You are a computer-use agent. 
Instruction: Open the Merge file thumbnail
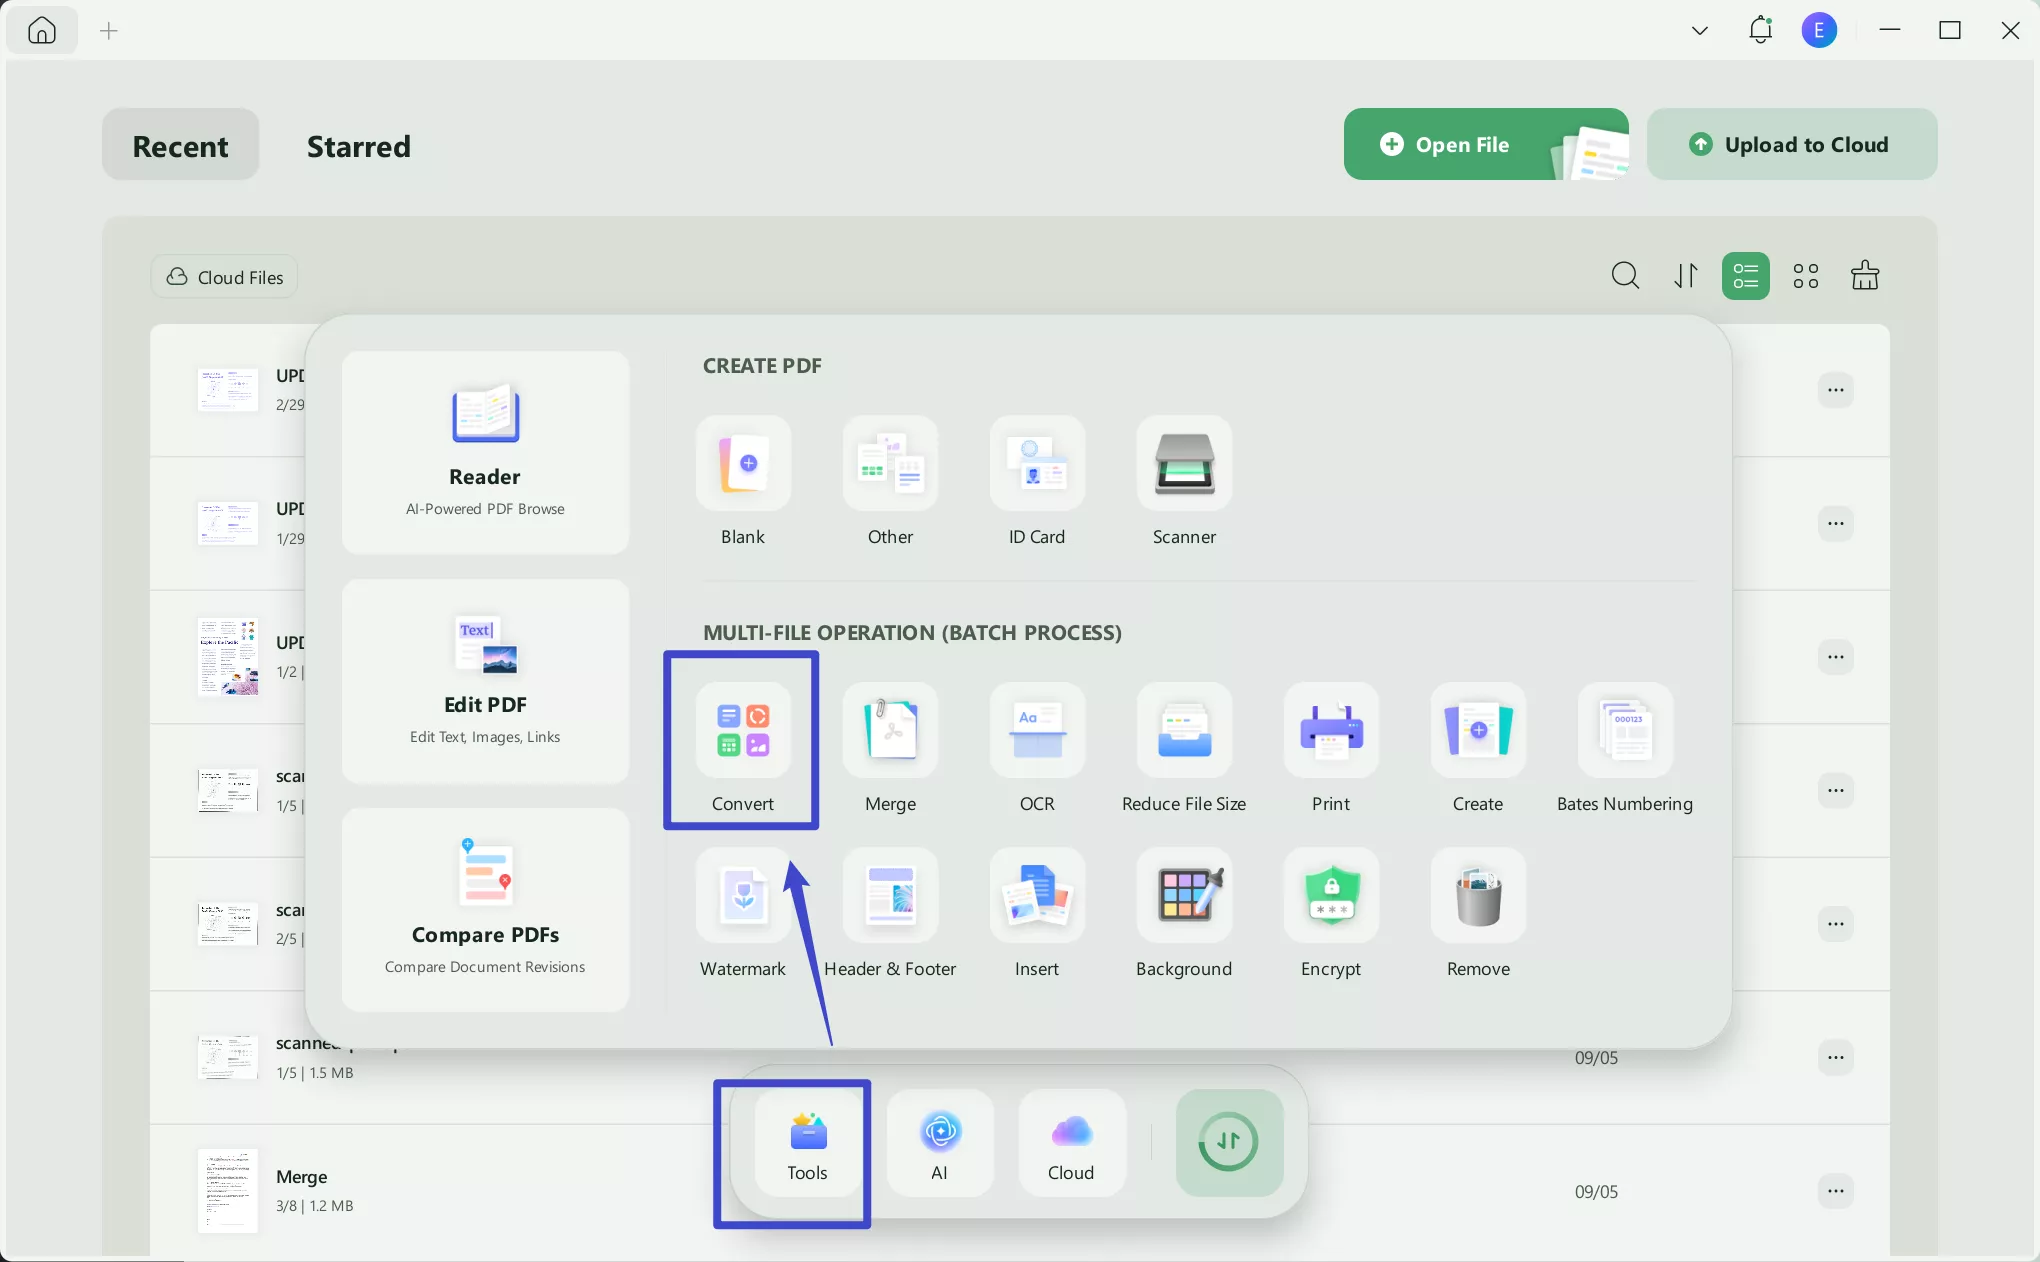(227, 1191)
